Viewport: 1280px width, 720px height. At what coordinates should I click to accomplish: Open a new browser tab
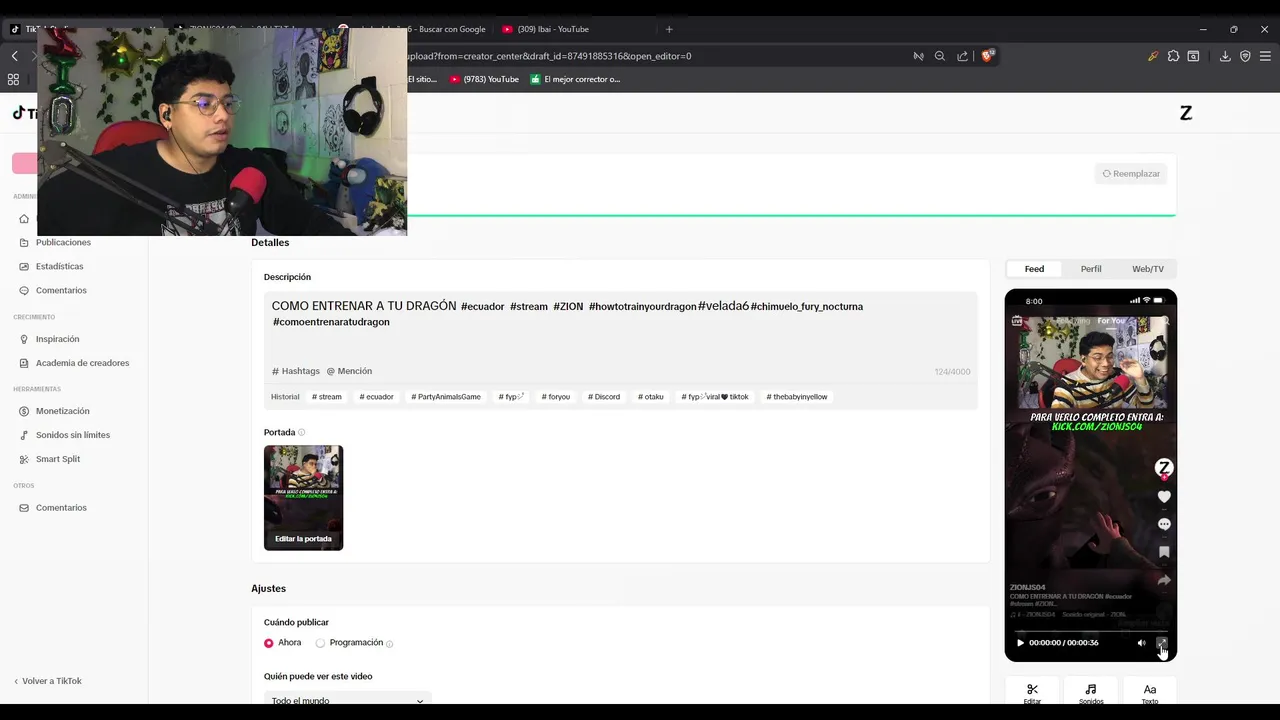[669, 29]
